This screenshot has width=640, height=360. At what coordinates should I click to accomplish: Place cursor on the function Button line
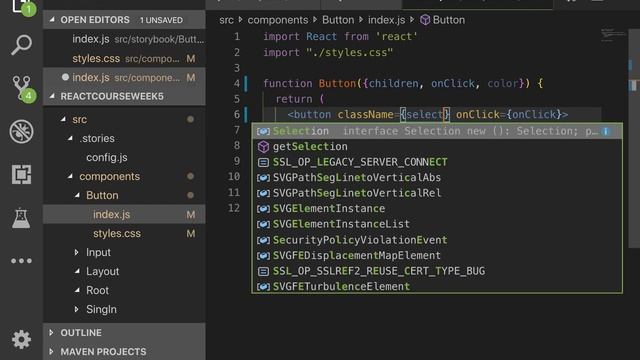pos(403,83)
